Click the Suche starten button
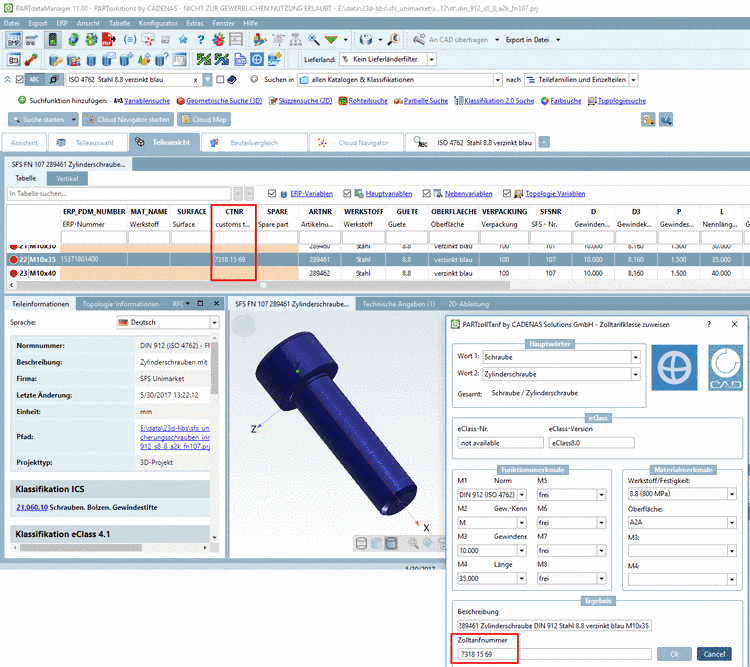The height and width of the screenshot is (667, 750). pos(39,119)
